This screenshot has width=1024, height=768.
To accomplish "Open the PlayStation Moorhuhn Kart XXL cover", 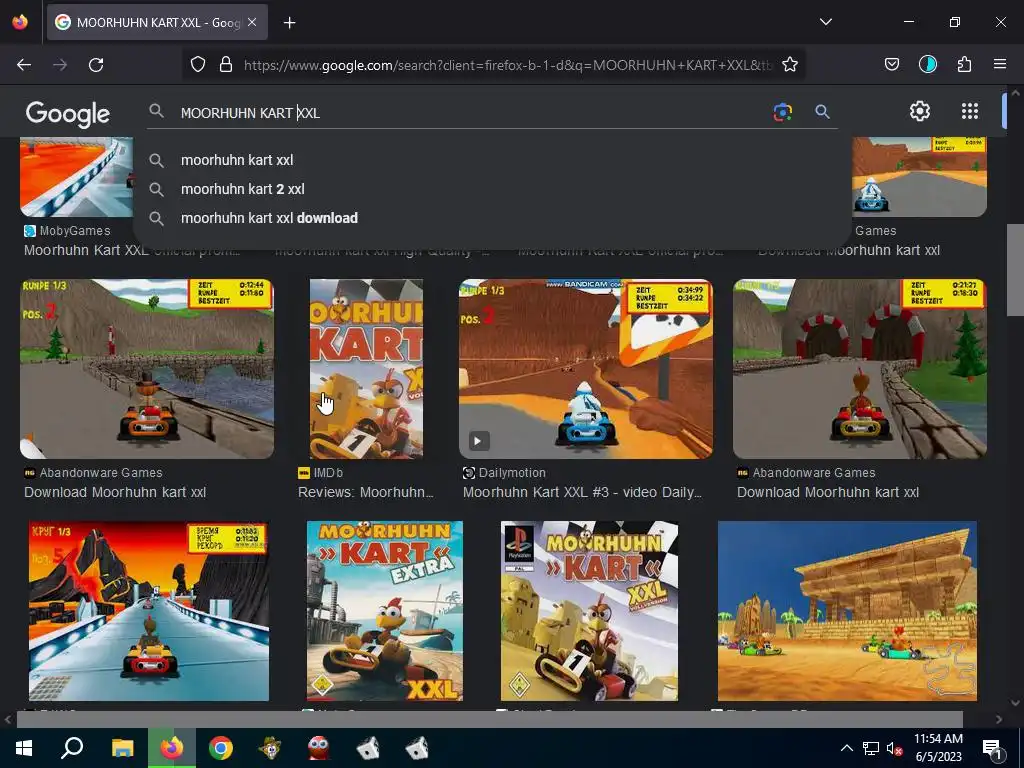I will 589,611.
